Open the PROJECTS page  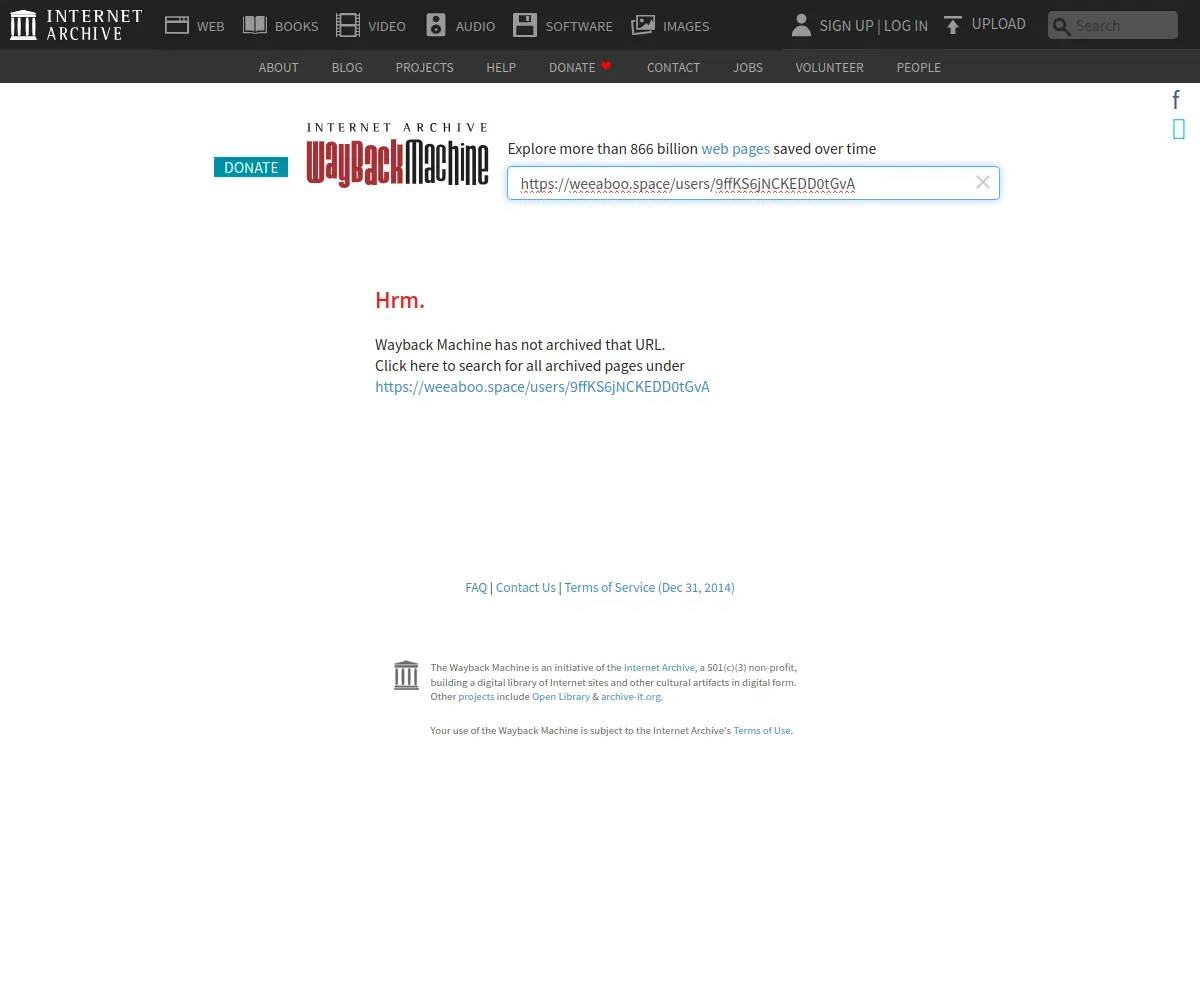point(424,67)
